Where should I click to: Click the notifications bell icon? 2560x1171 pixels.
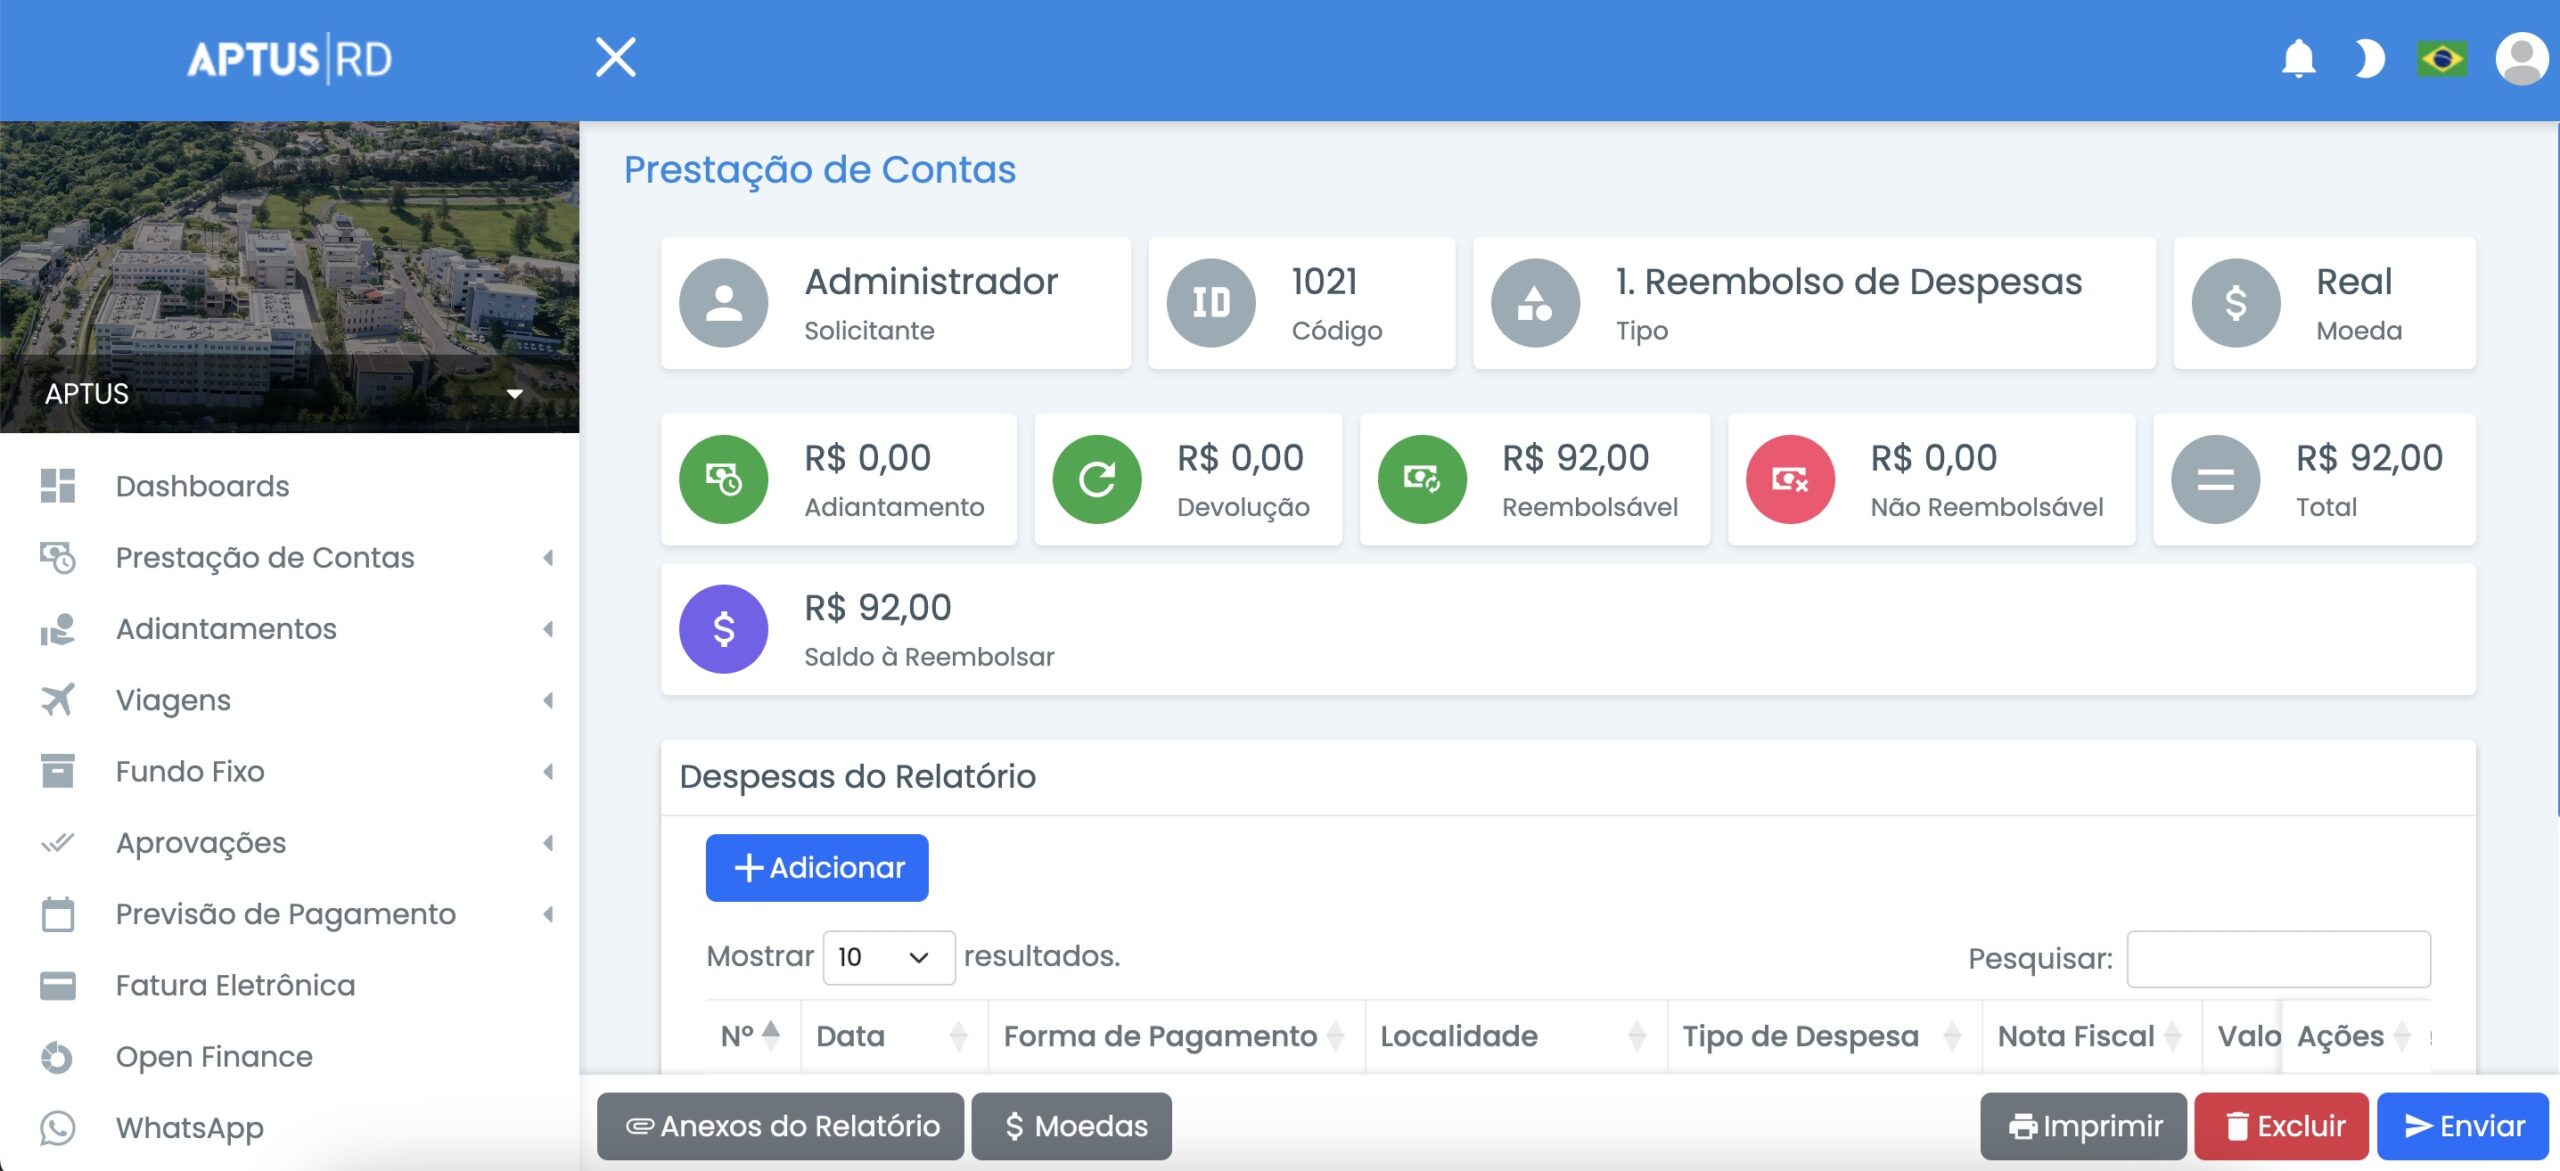coord(2298,58)
